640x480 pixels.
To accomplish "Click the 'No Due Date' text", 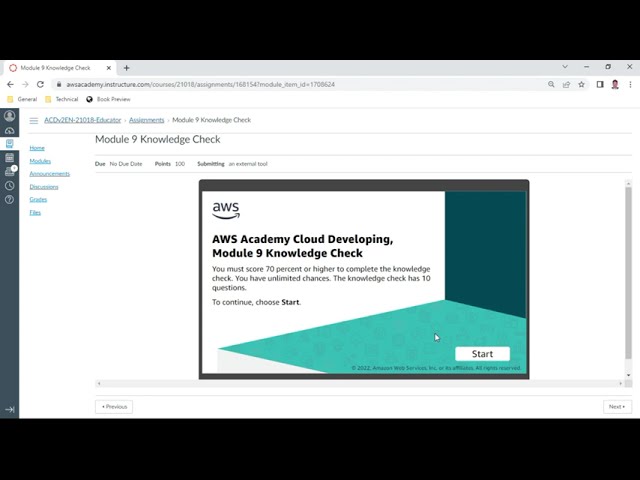I will pyautogui.click(x=126, y=164).
